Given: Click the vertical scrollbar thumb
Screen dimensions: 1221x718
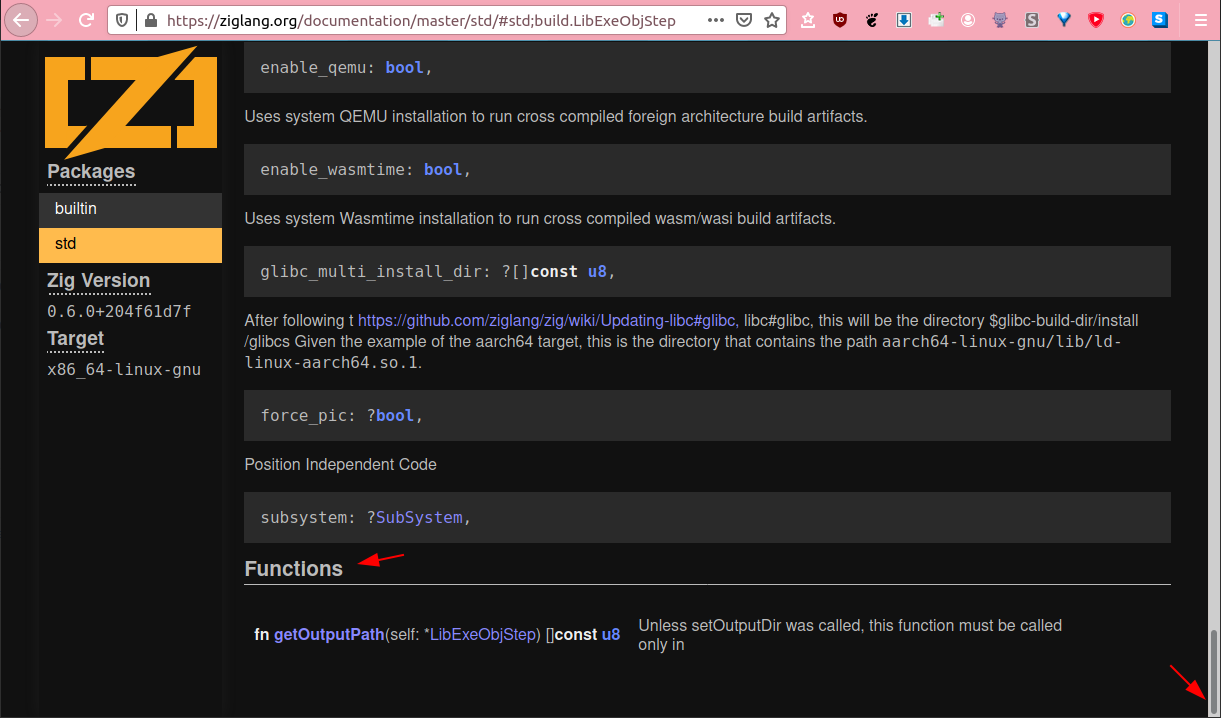Looking at the screenshot, I should tap(1214, 669).
